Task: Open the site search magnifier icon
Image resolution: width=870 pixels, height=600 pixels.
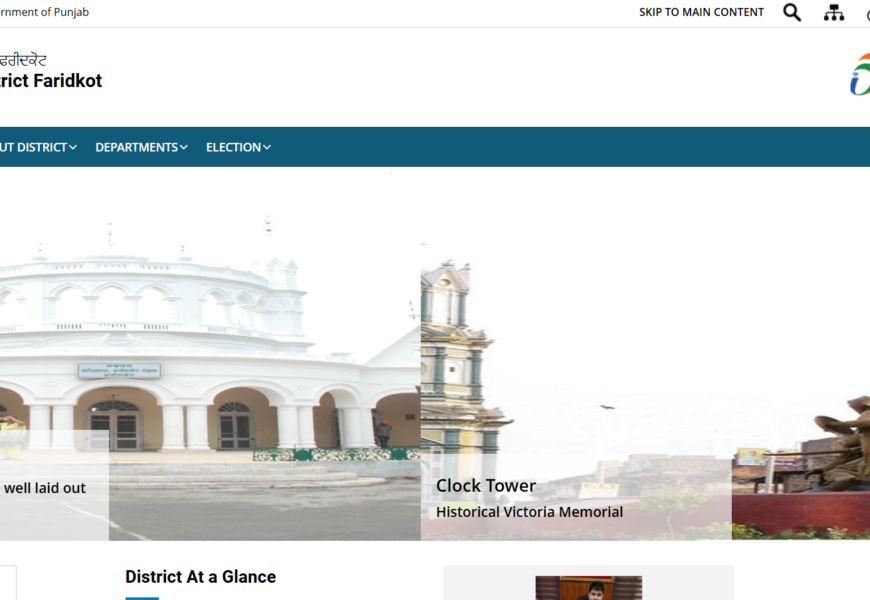Action: point(792,13)
